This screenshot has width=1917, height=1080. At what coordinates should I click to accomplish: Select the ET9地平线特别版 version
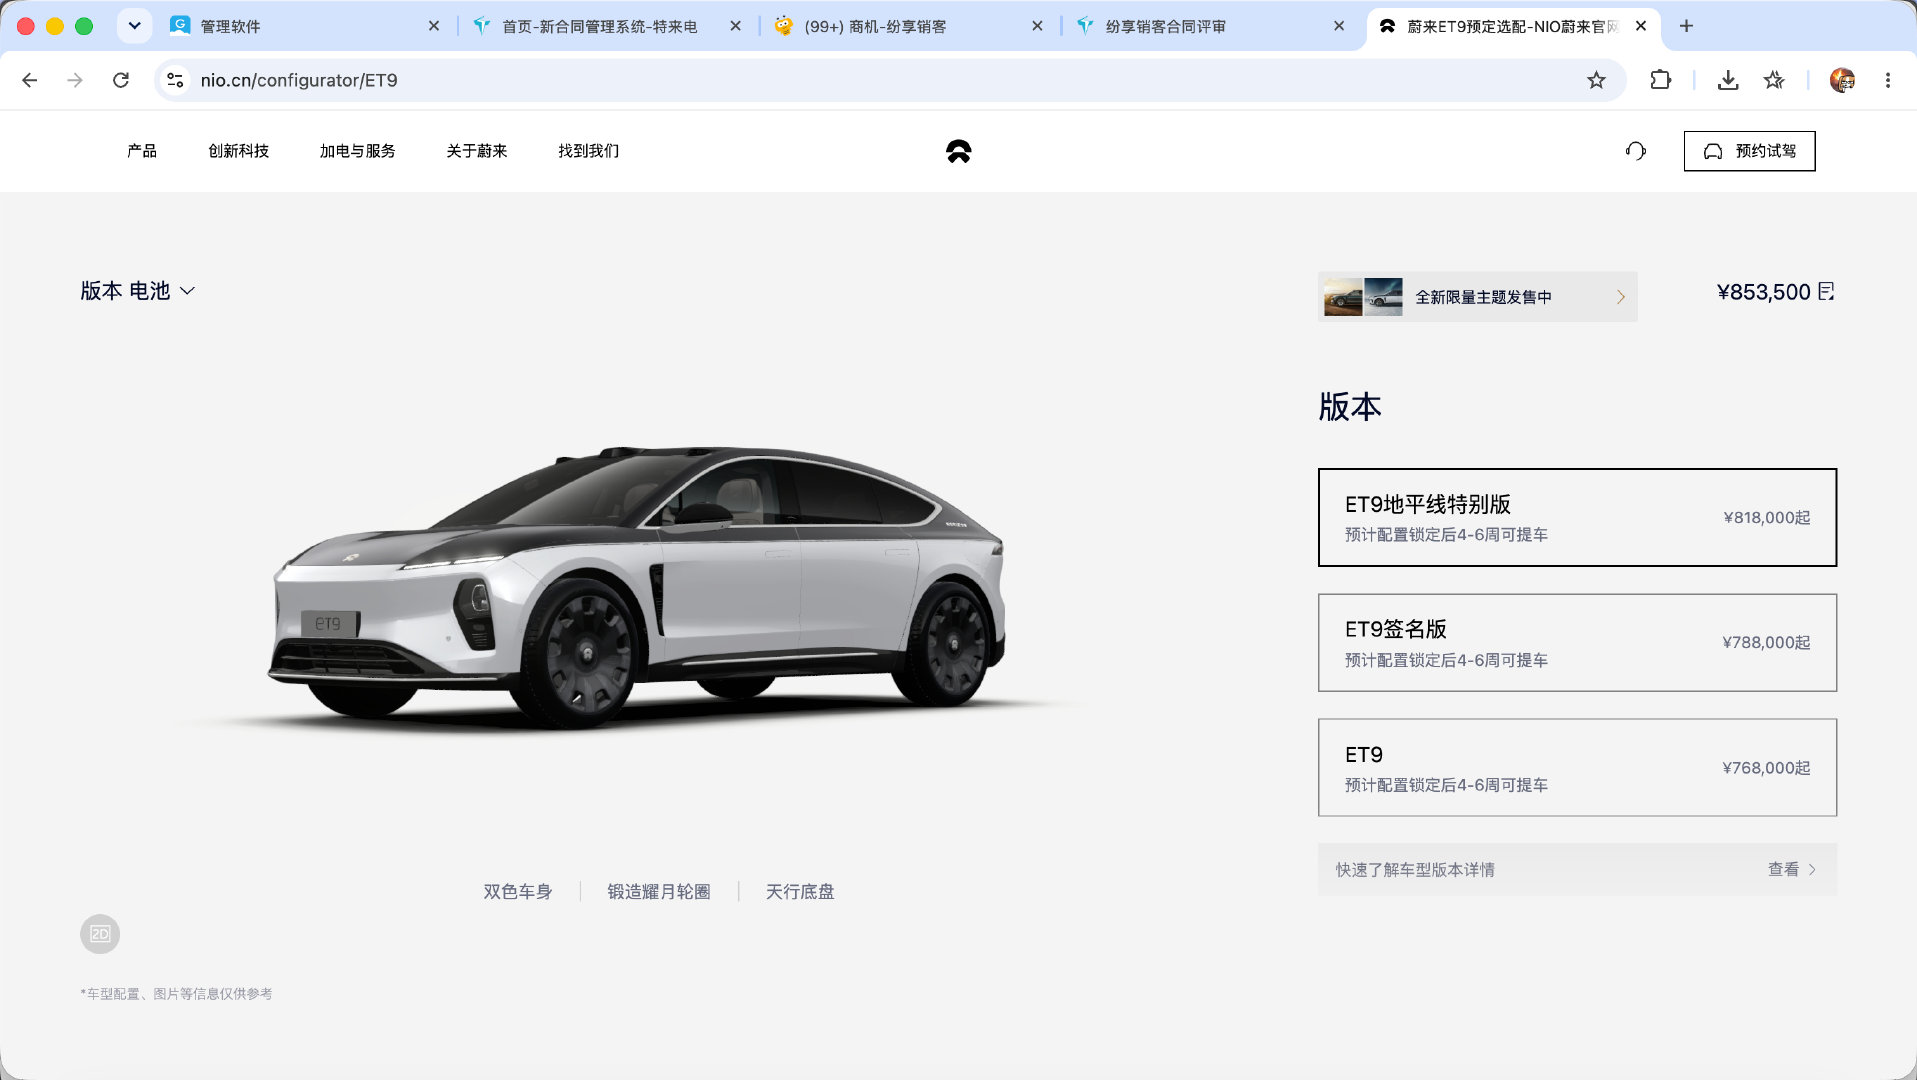click(x=1577, y=517)
